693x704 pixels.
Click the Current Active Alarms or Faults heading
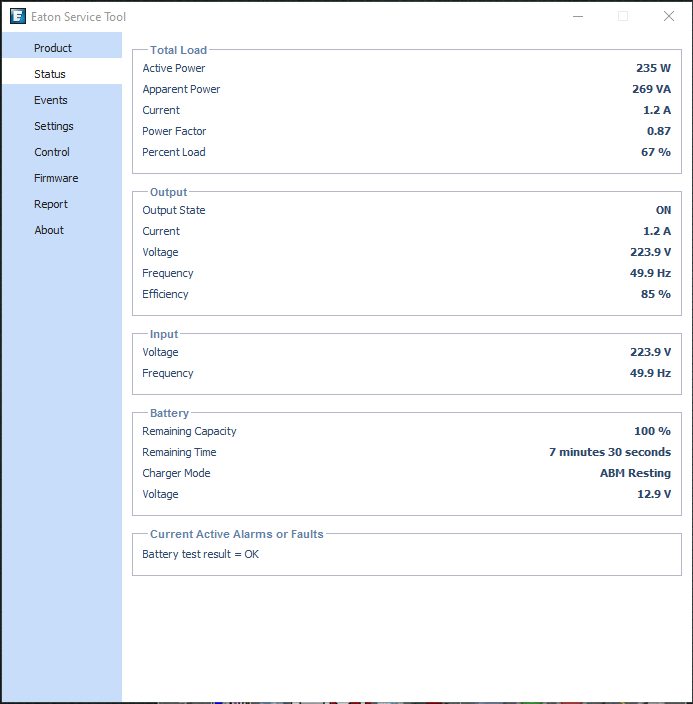237,534
